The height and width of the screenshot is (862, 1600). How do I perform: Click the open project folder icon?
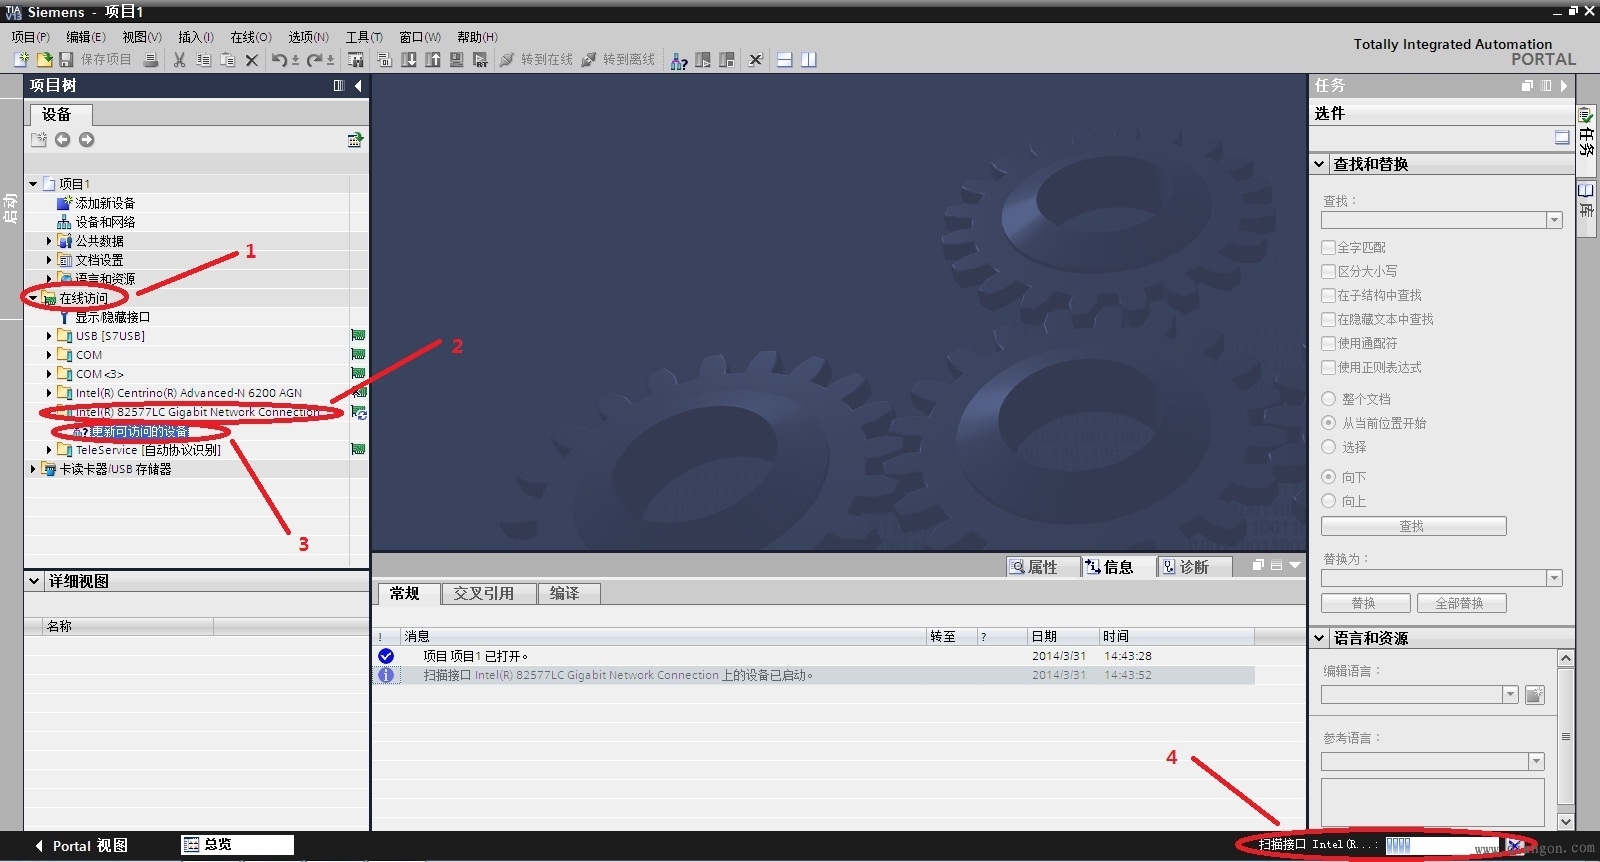(x=44, y=60)
